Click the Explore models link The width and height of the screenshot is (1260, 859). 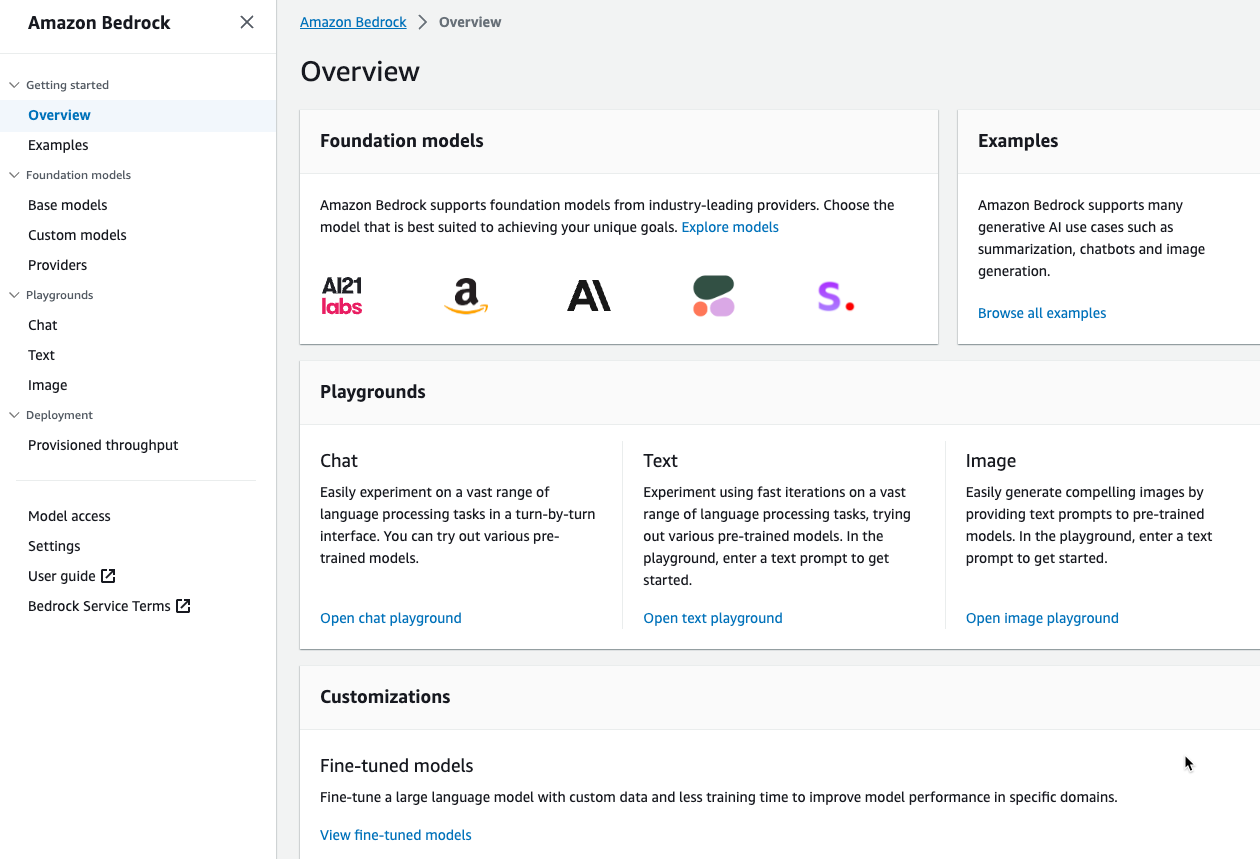coord(730,227)
